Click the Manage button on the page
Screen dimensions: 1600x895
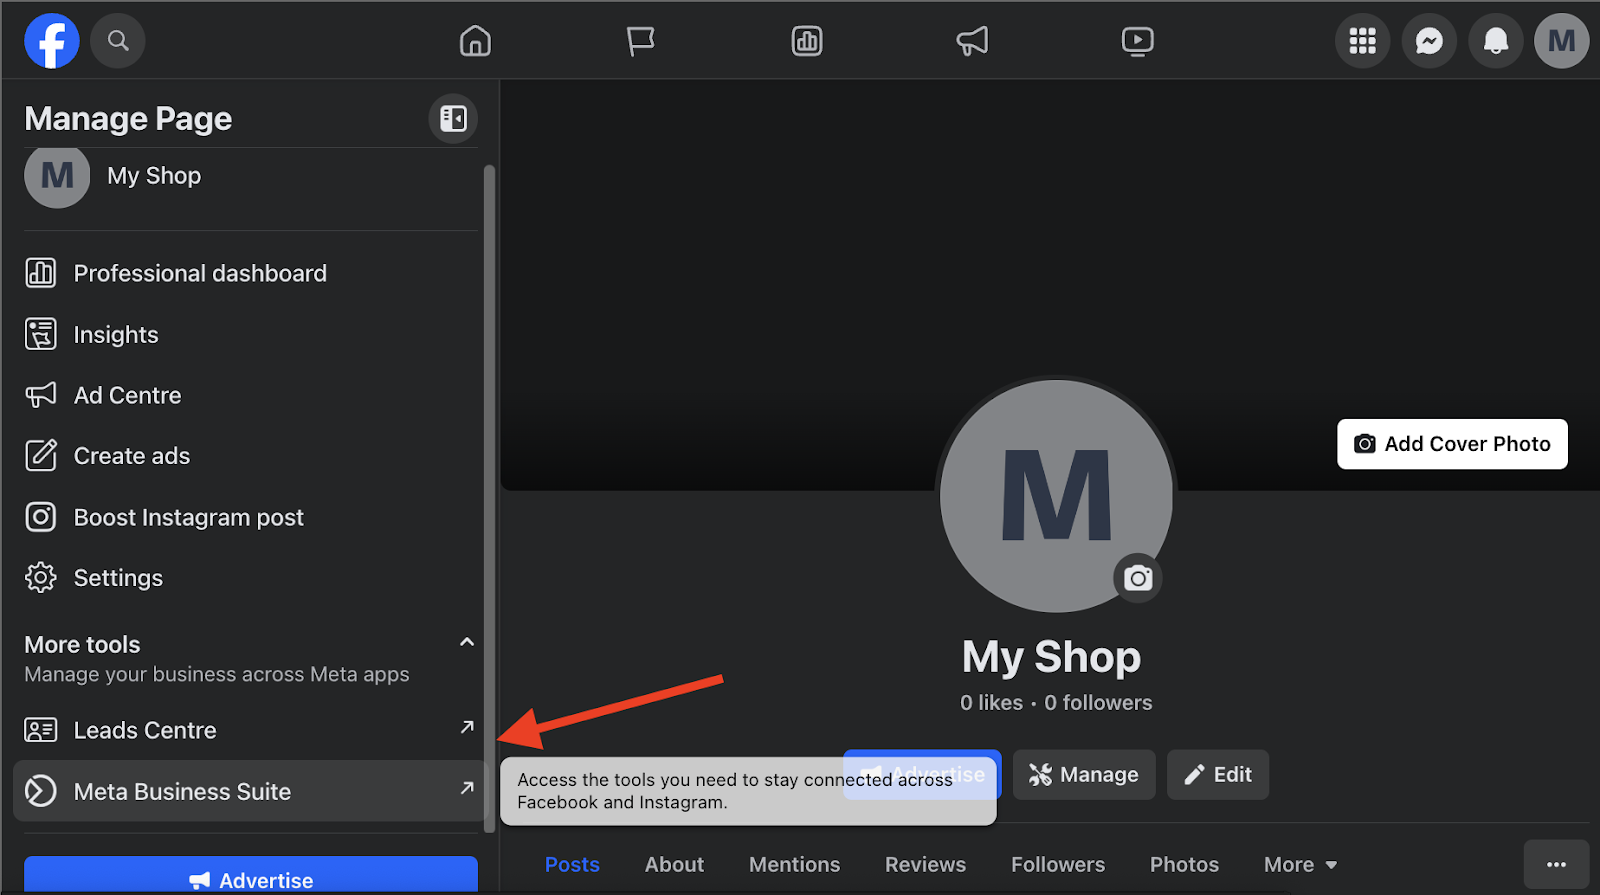(x=1084, y=775)
